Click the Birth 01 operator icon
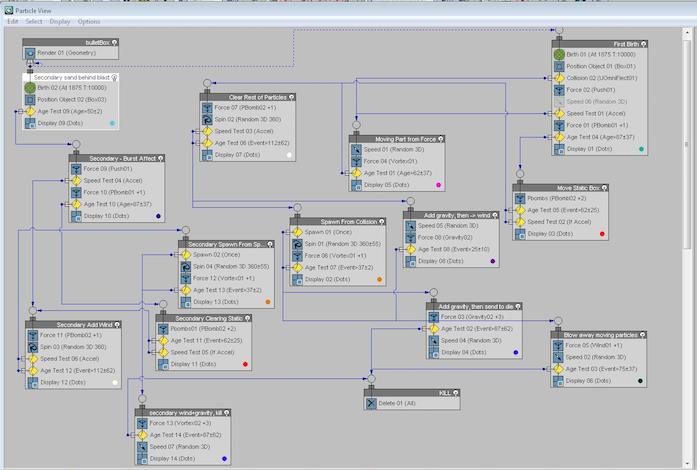 coord(559,55)
